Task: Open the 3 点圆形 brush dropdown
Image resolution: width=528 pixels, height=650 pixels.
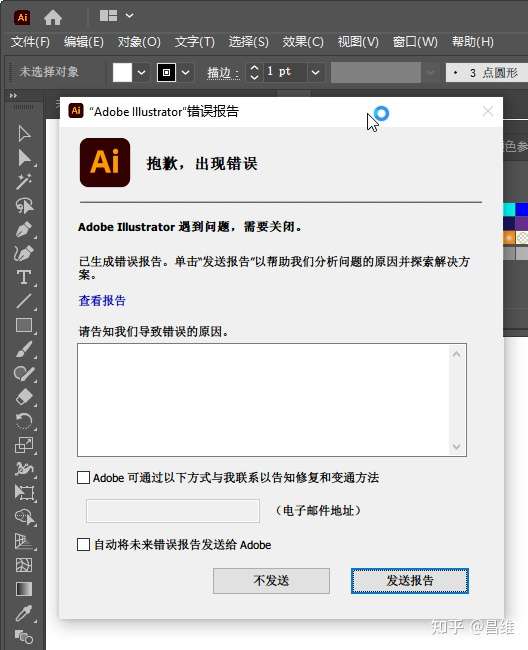Action: (487, 73)
